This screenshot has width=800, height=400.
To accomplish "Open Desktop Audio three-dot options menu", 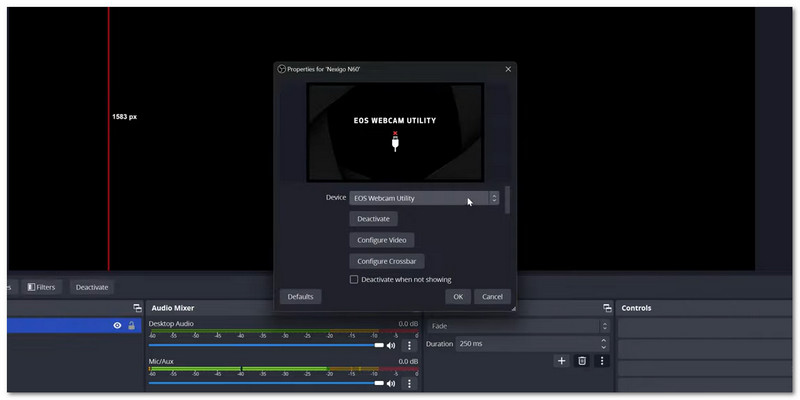I will tap(409, 345).
